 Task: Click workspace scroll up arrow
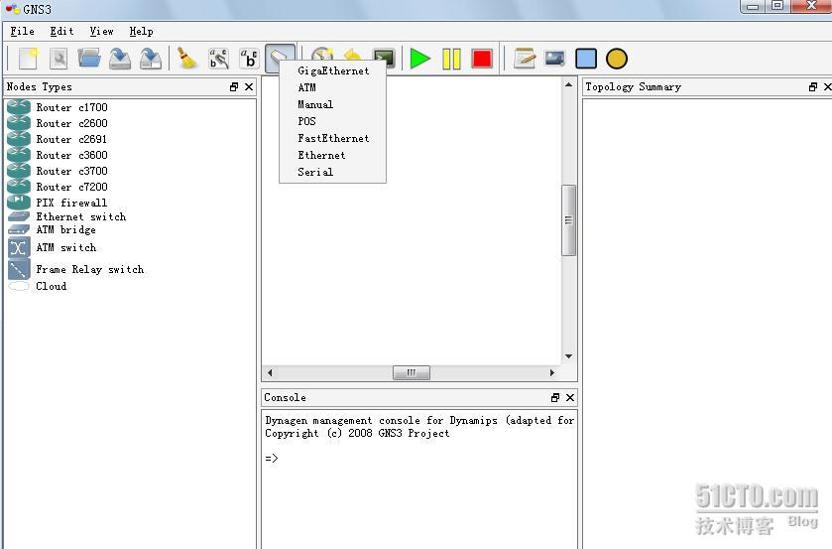[x=568, y=84]
